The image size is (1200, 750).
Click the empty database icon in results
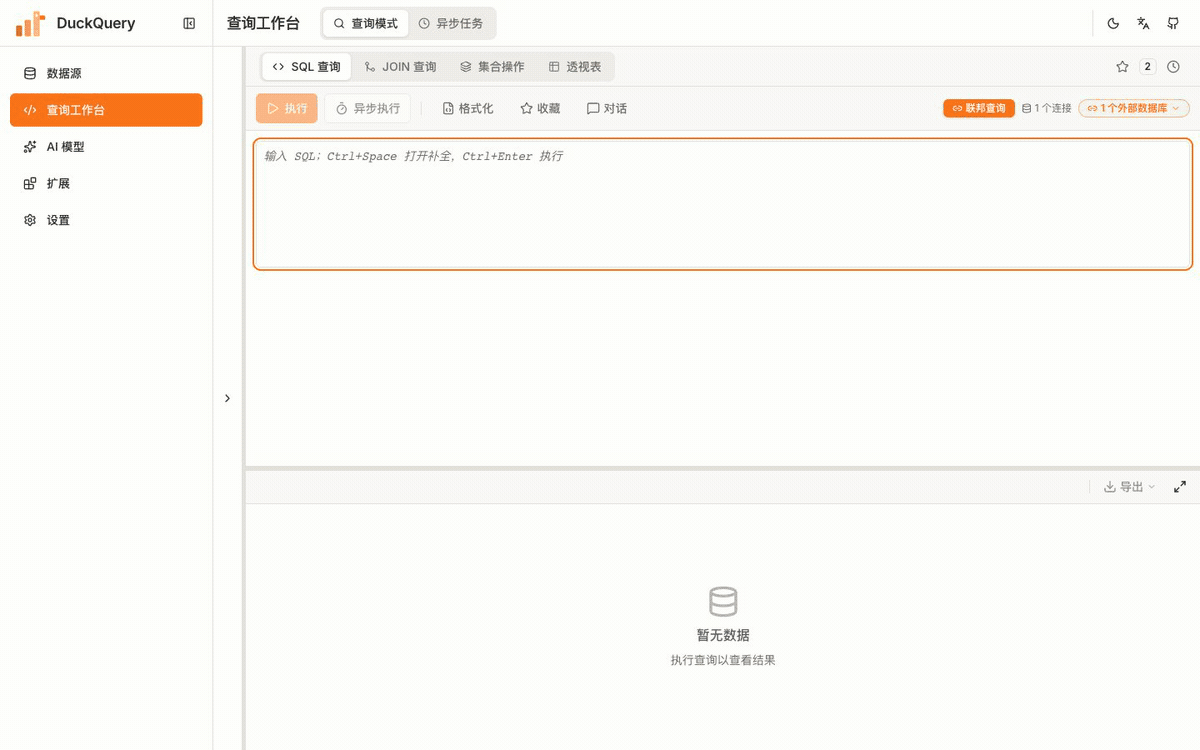[x=723, y=602]
